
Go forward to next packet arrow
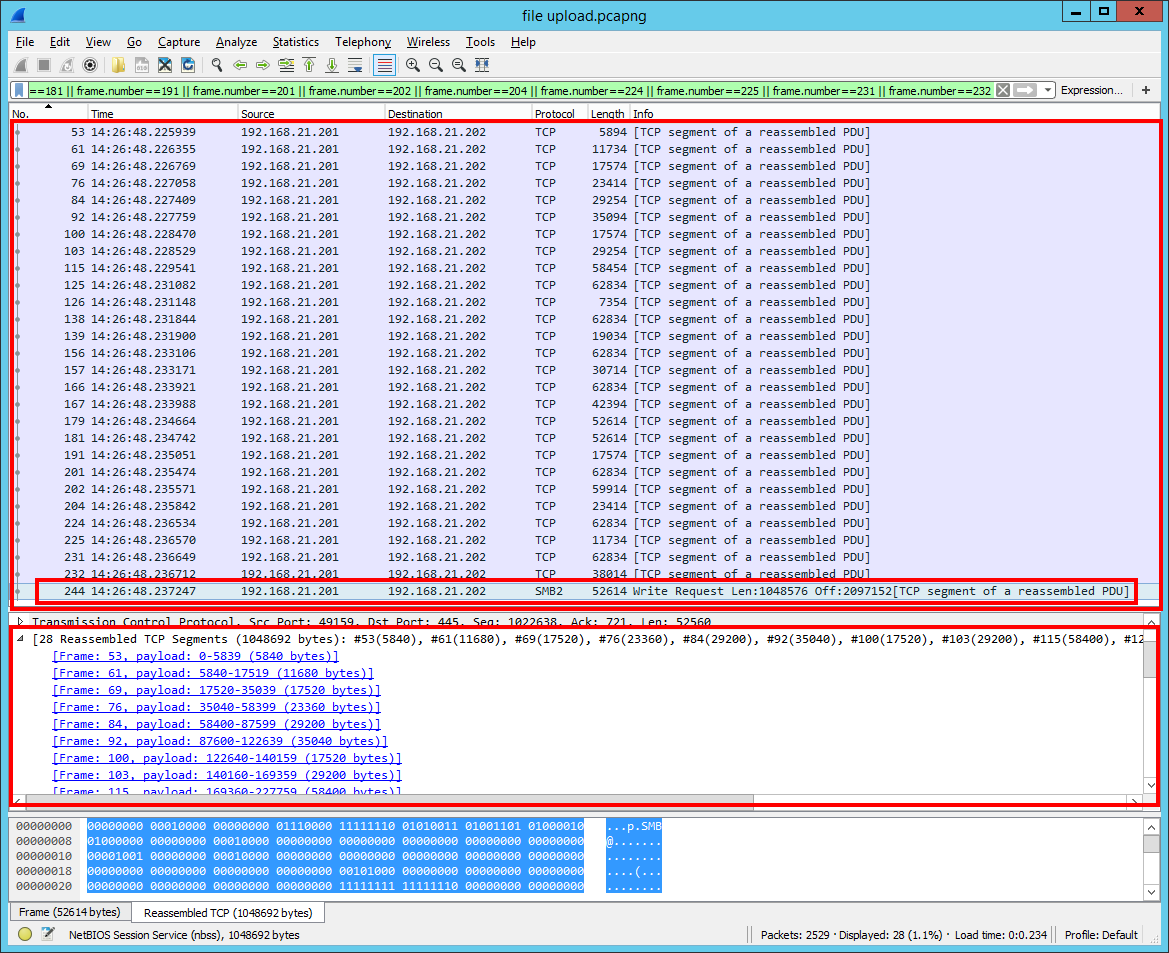pyautogui.click(x=262, y=66)
